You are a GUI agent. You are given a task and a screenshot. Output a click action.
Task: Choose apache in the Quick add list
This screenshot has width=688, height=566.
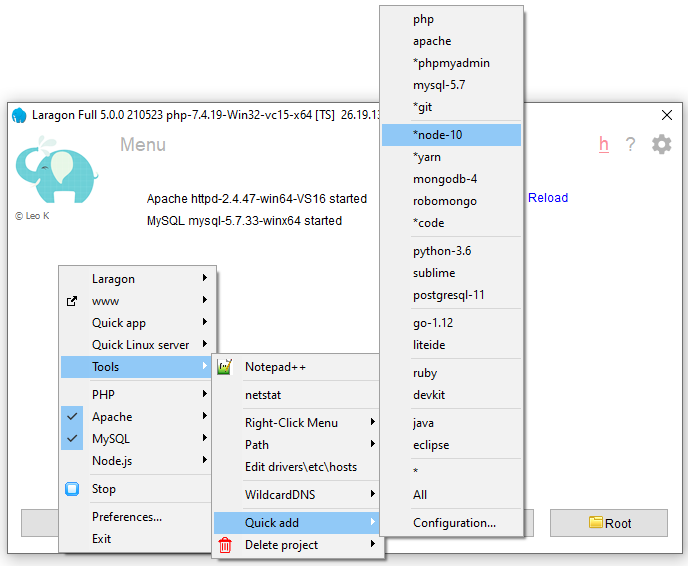tap(452, 41)
